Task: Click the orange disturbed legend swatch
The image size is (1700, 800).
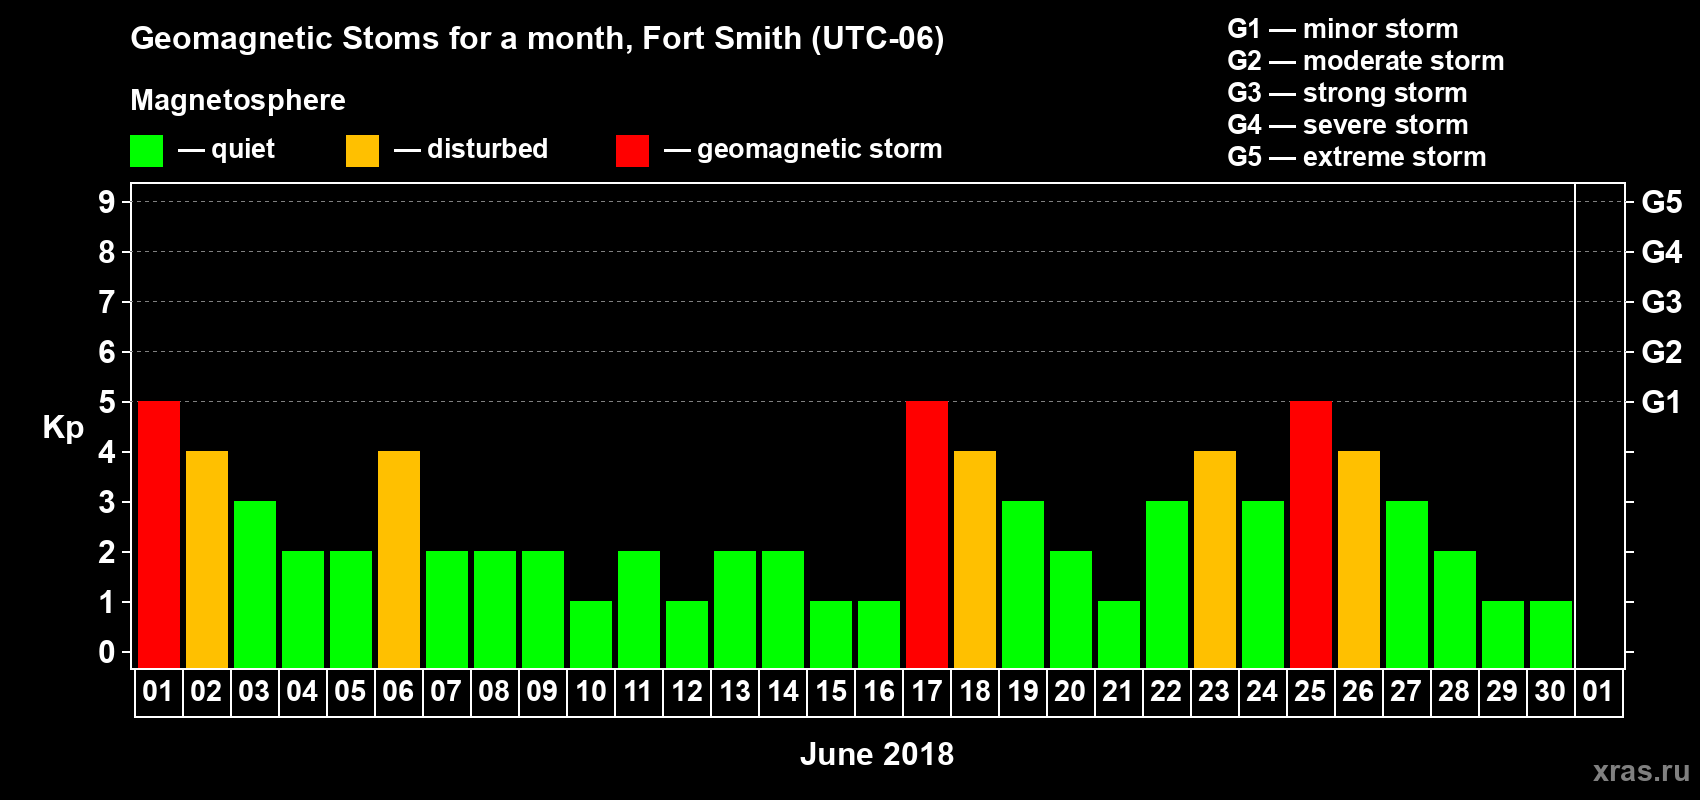Action: pos(362,151)
